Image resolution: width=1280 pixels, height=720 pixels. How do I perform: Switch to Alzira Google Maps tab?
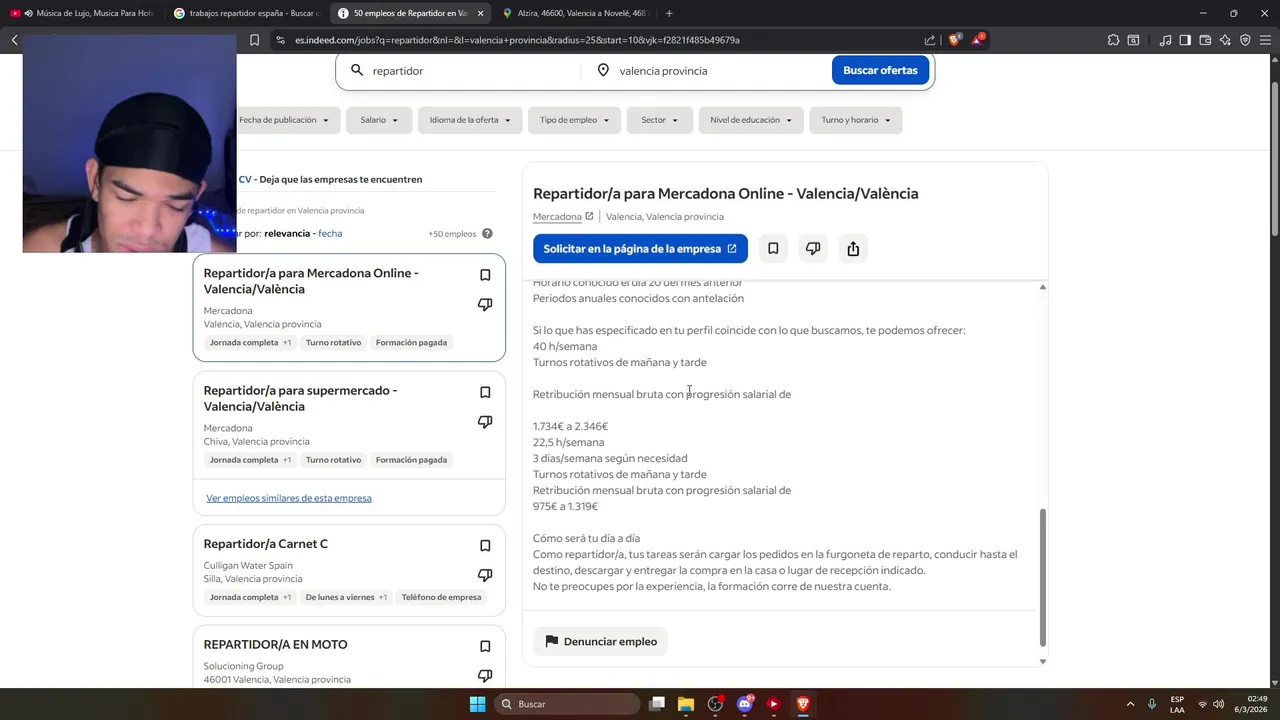click(574, 13)
